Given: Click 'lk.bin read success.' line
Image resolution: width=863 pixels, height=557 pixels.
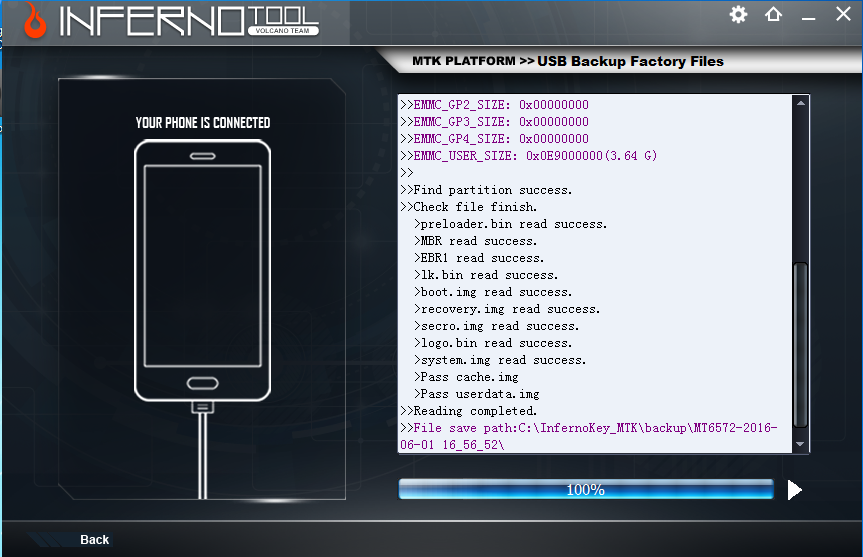Looking at the screenshot, I should [486, 275].
